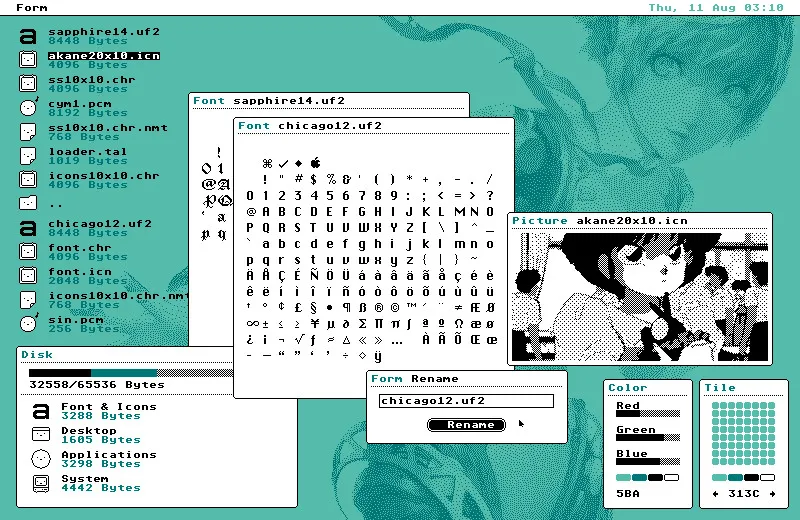Click the Desktop category icon in Disk
800x520 pixels.
pos(41,434)
